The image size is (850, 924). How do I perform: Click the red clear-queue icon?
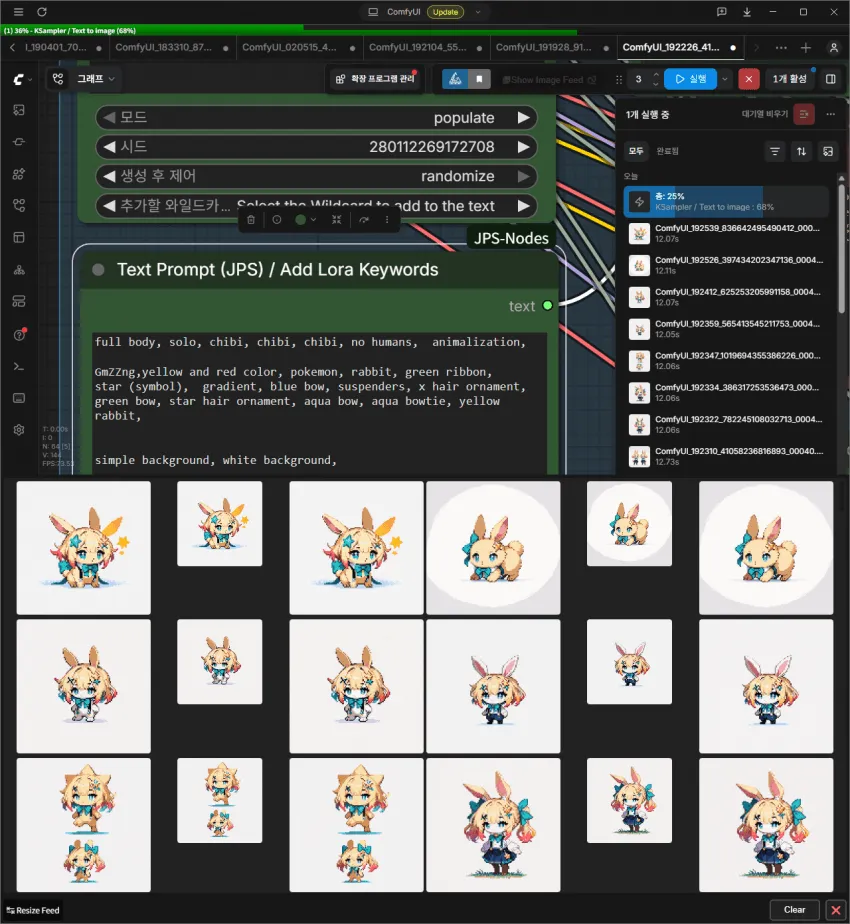[804, 114]
